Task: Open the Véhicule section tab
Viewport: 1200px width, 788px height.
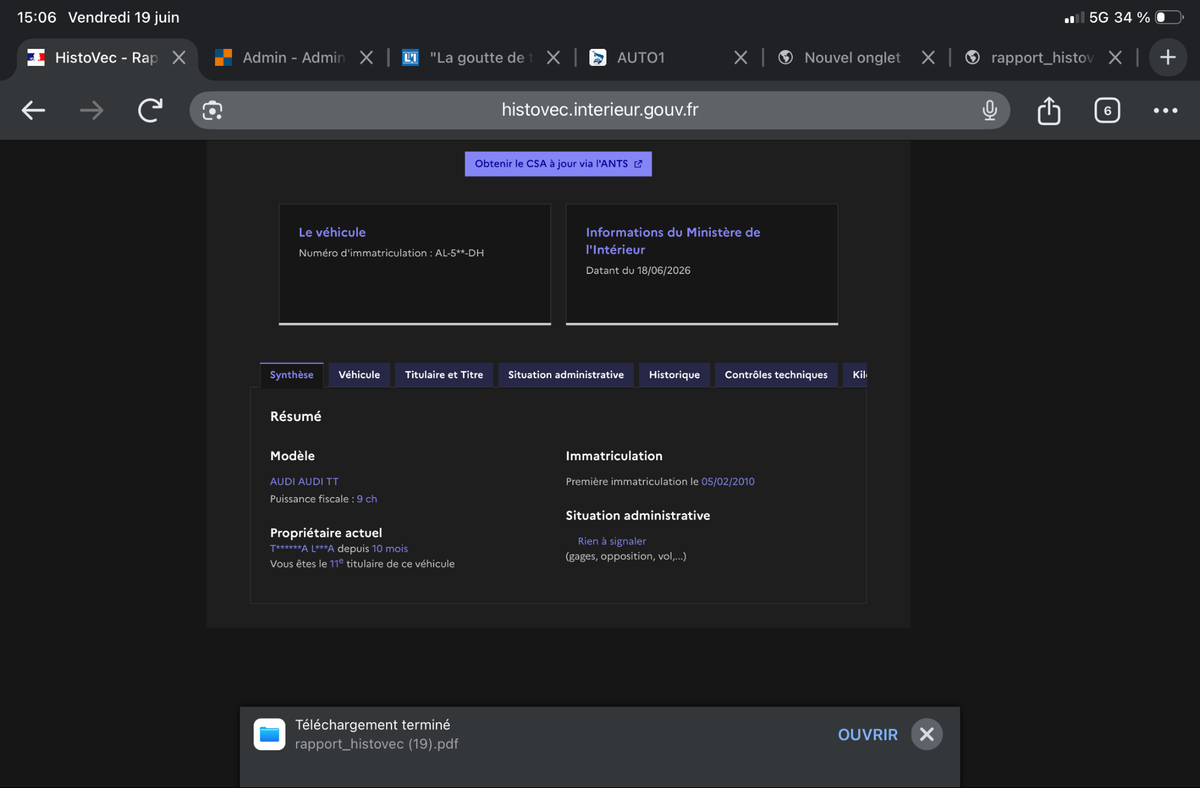Action: tap(359, 375)
